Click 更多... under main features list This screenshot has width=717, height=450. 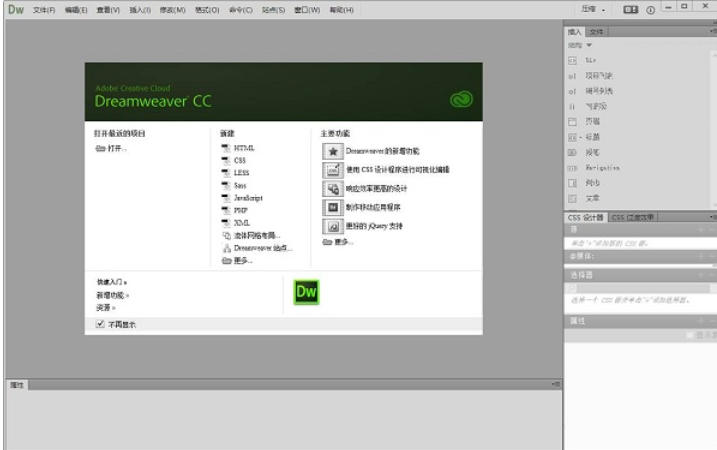[x=338, y=242]
